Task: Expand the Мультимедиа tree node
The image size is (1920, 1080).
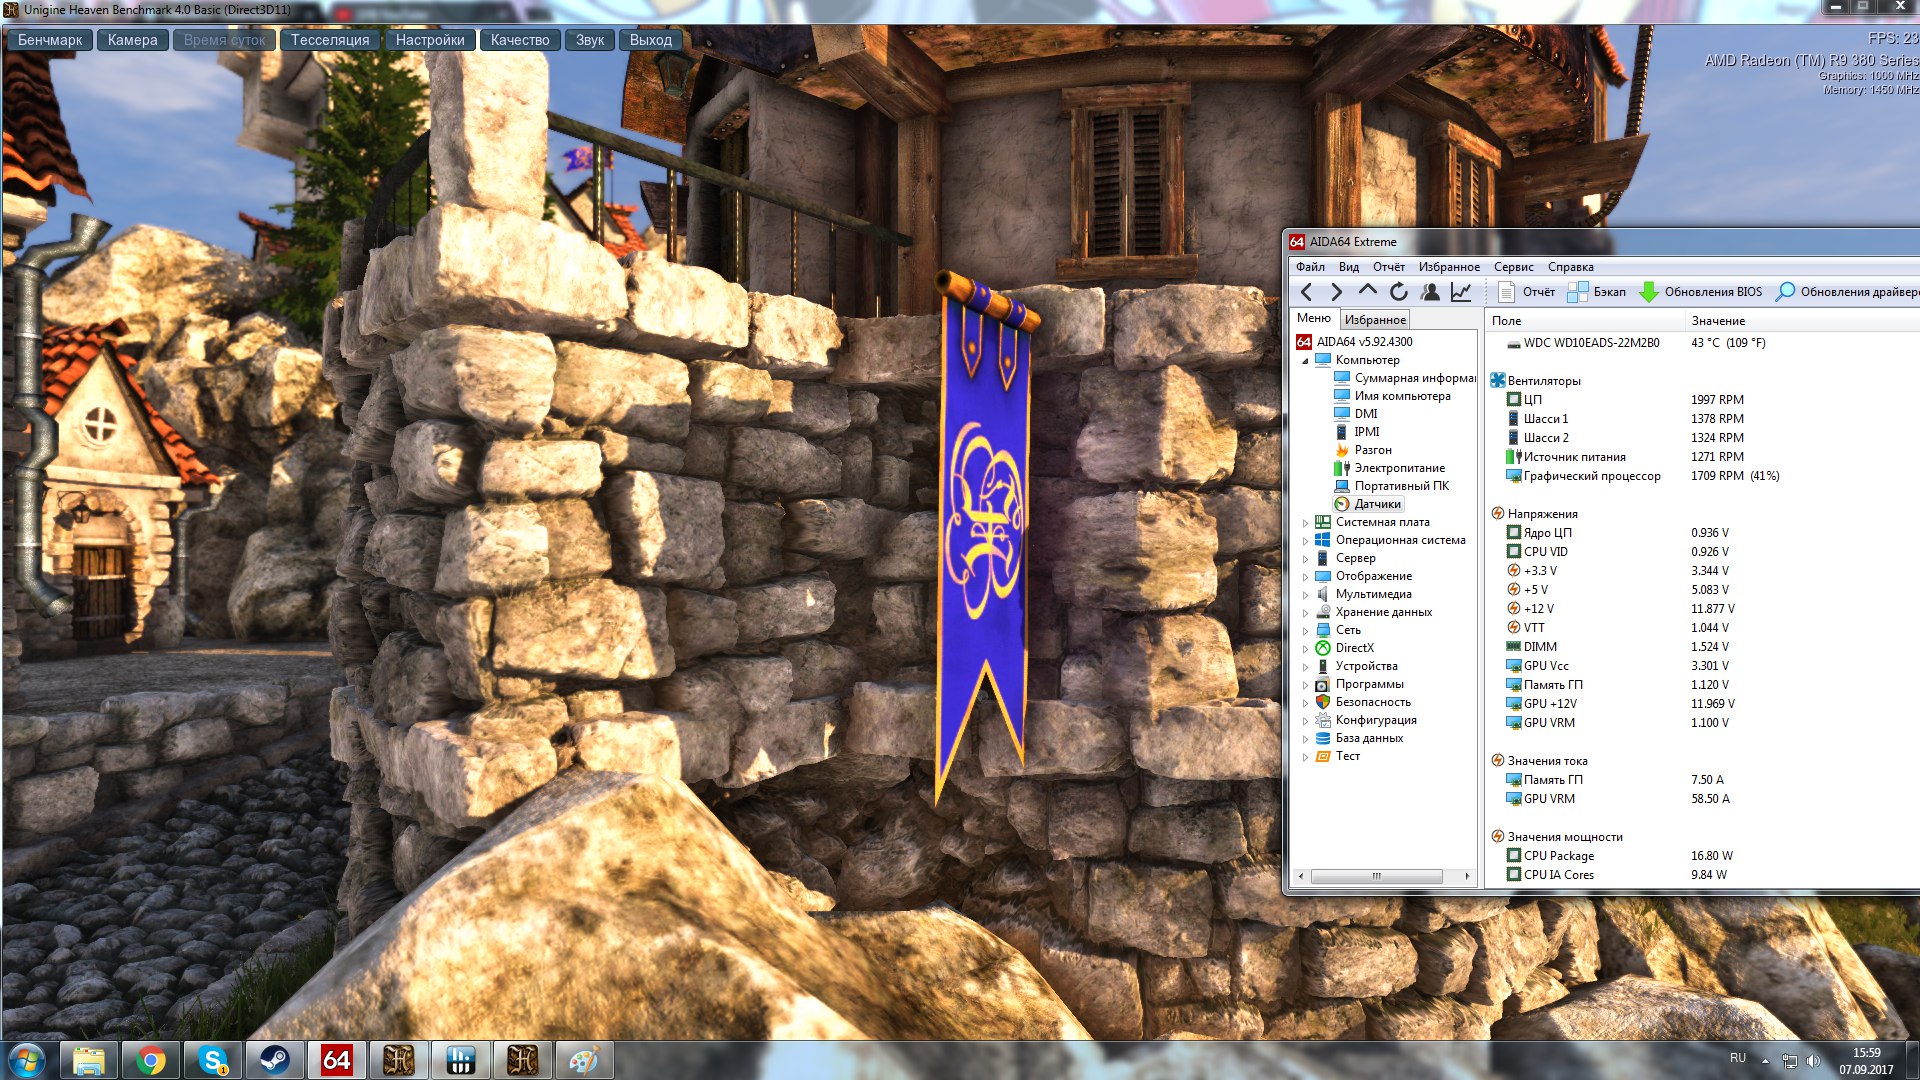Action: 1305,595
